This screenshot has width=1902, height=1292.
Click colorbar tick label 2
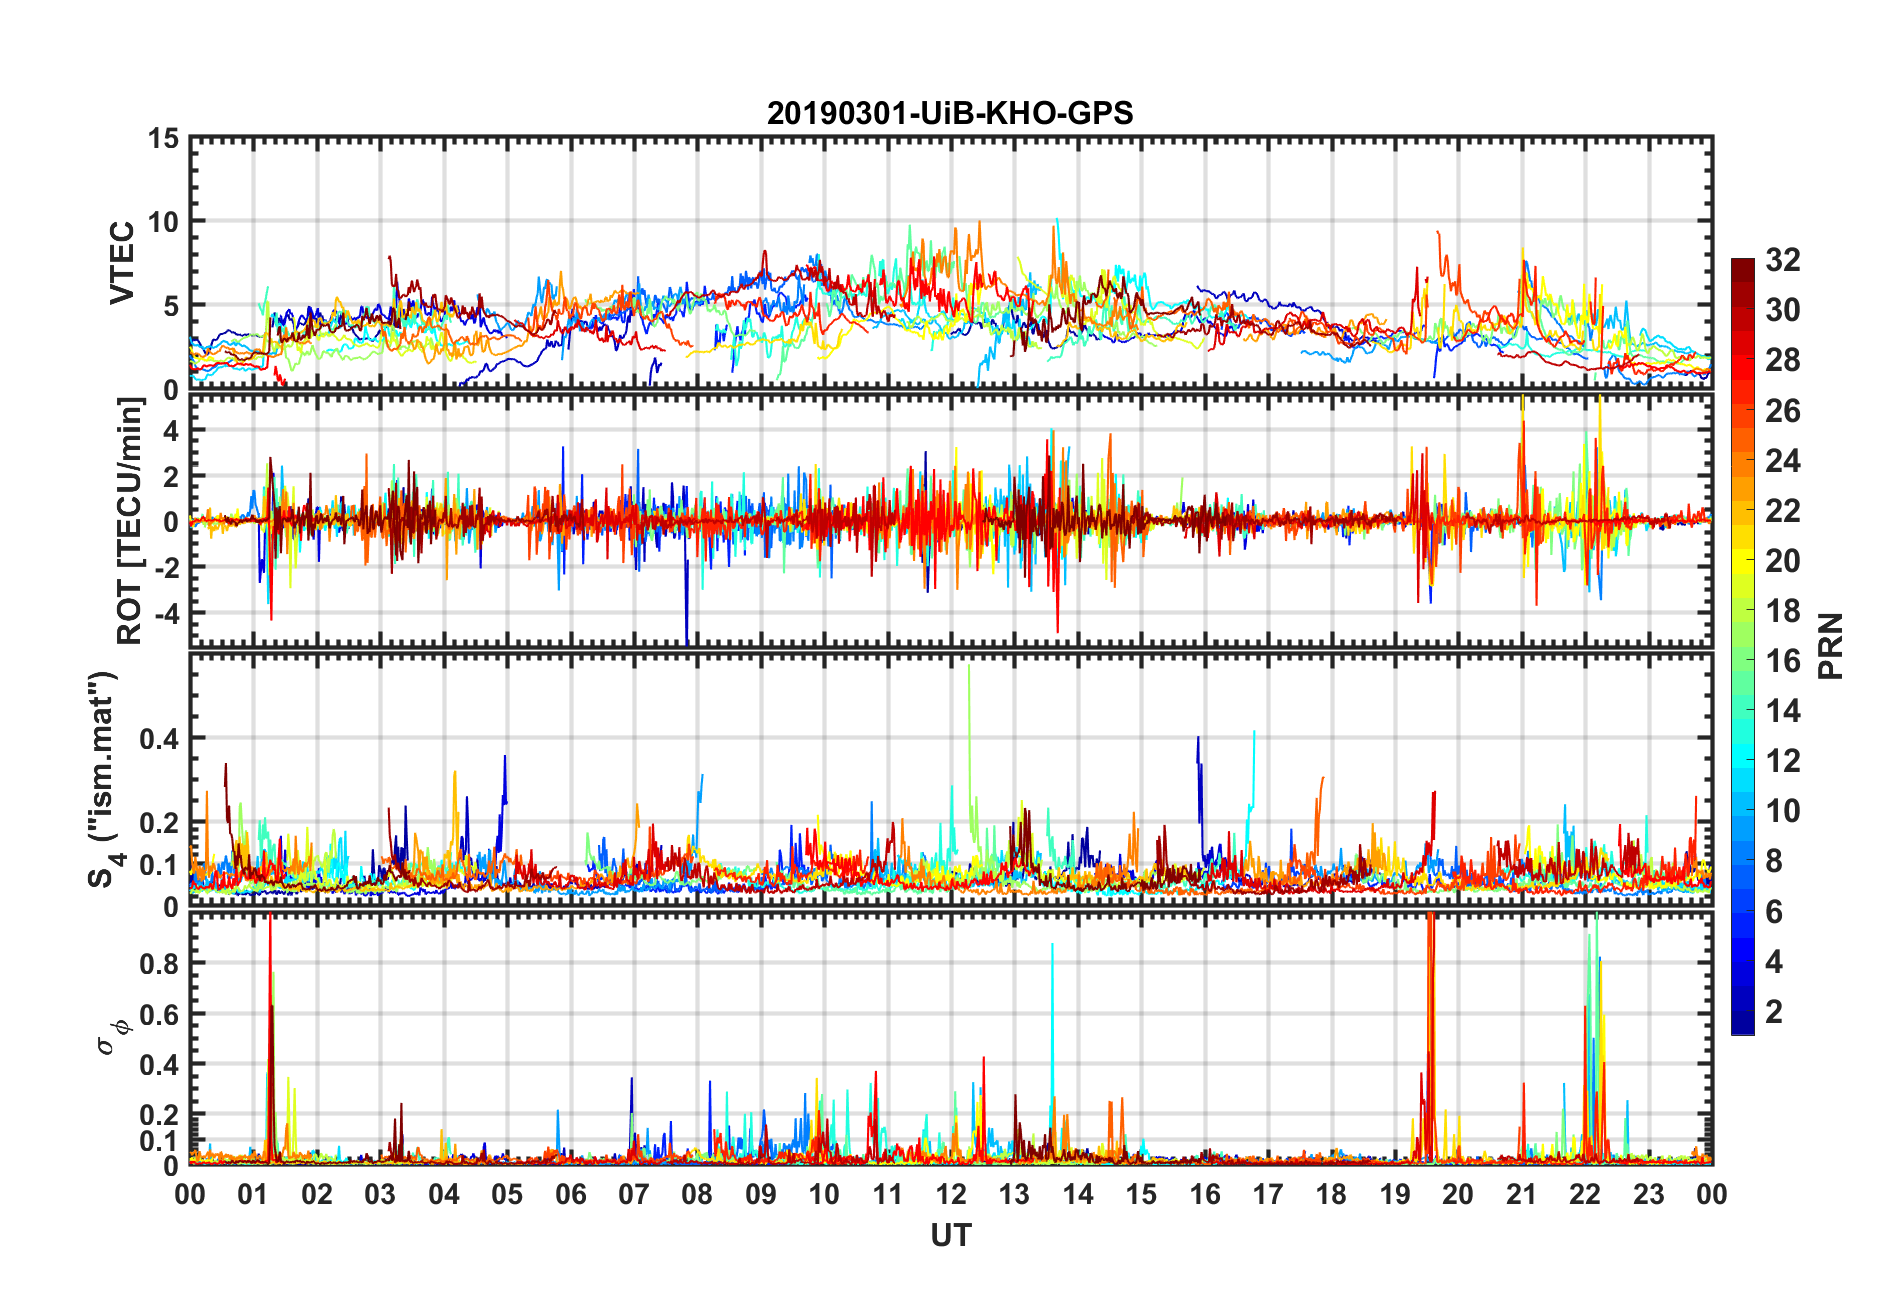(1774, 1012)
